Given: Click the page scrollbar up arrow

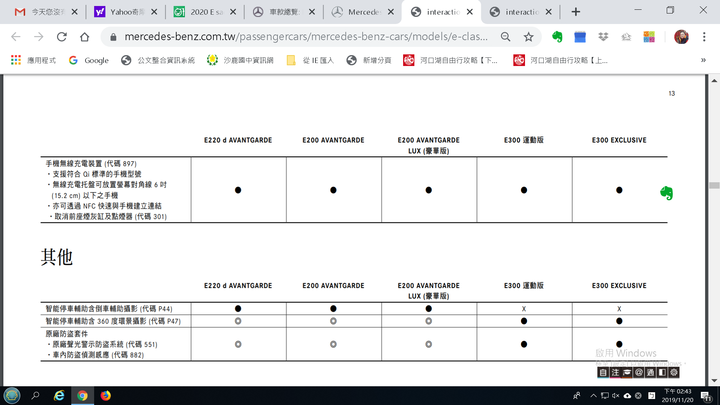Looking at the screenshot, I should coord(714,81).
